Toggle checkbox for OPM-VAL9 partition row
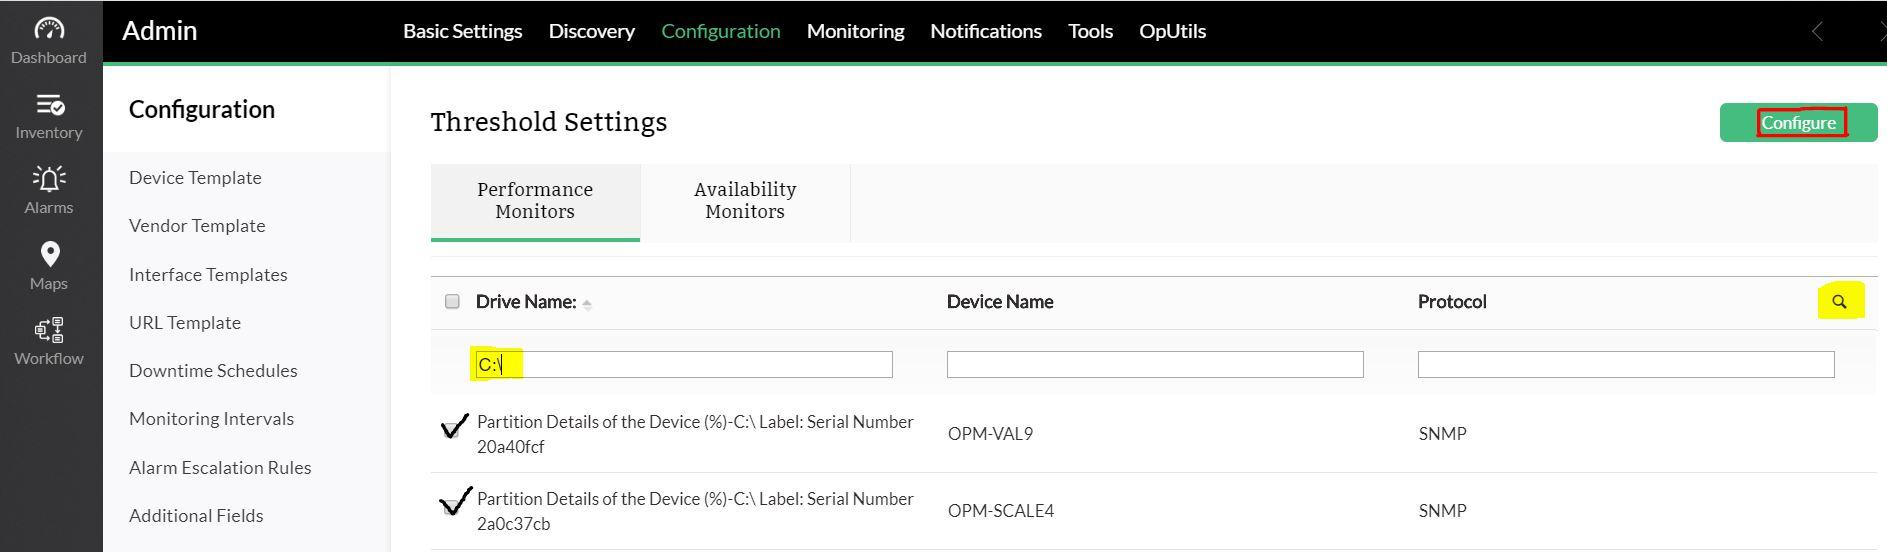The width and height of the screenshot is (1887, 552). (452, 431)
